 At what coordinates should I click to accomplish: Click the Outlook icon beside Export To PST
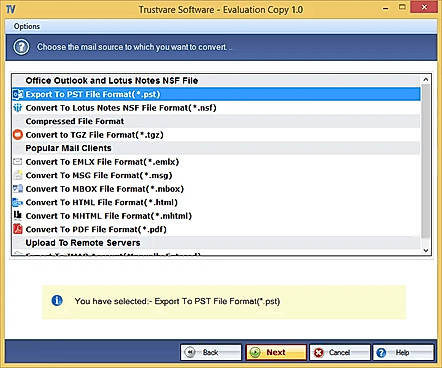pos(18,94)
